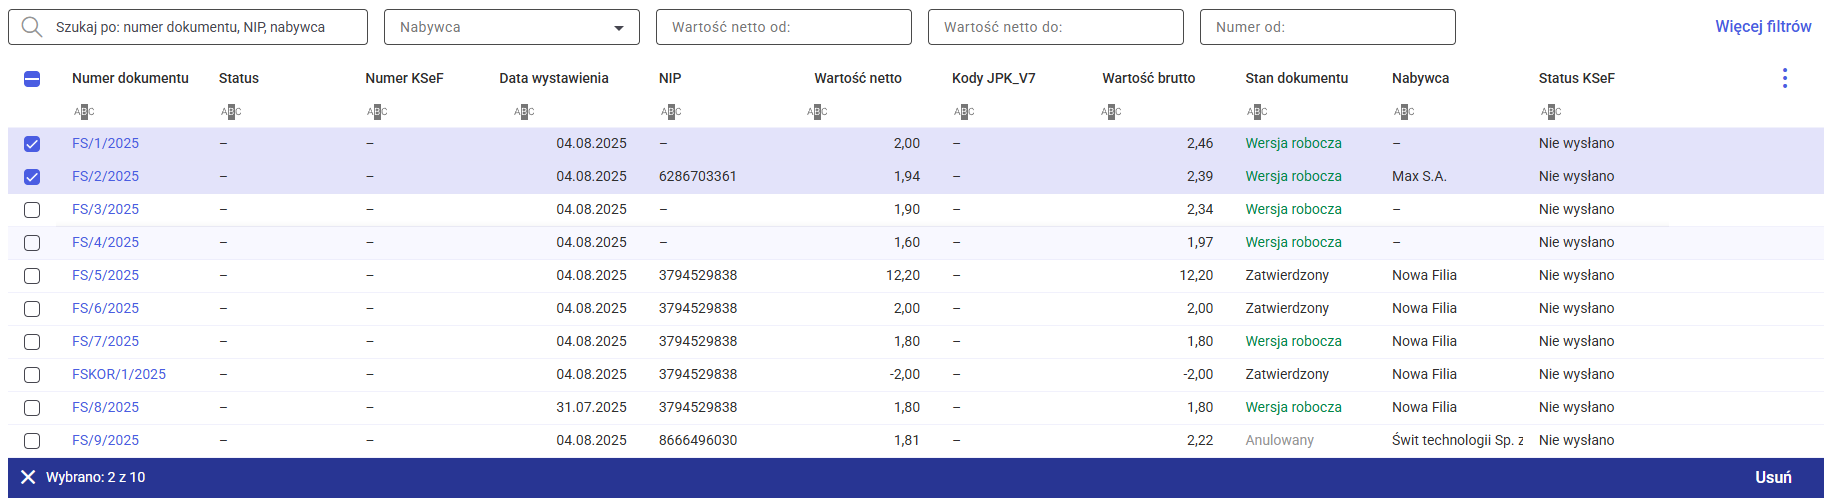This screenshot has width=1826, height=501.
Task: Sort by the Status KSeF column header
Action: coord(1576,78)
